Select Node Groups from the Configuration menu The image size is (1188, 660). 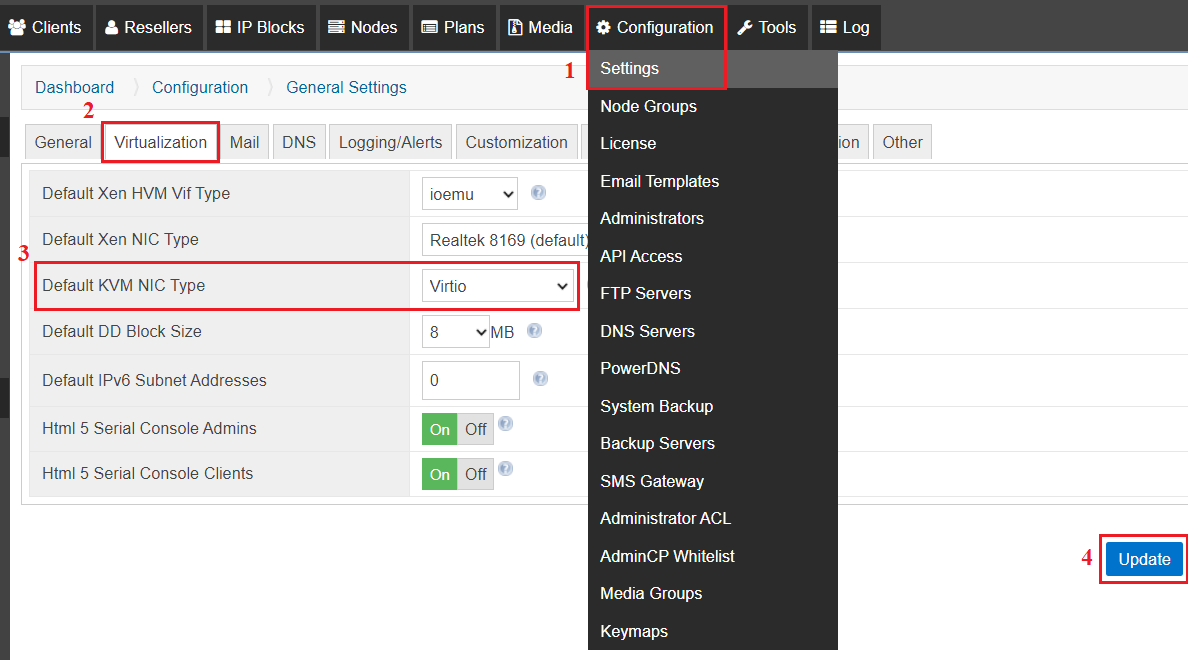point(649,106)
